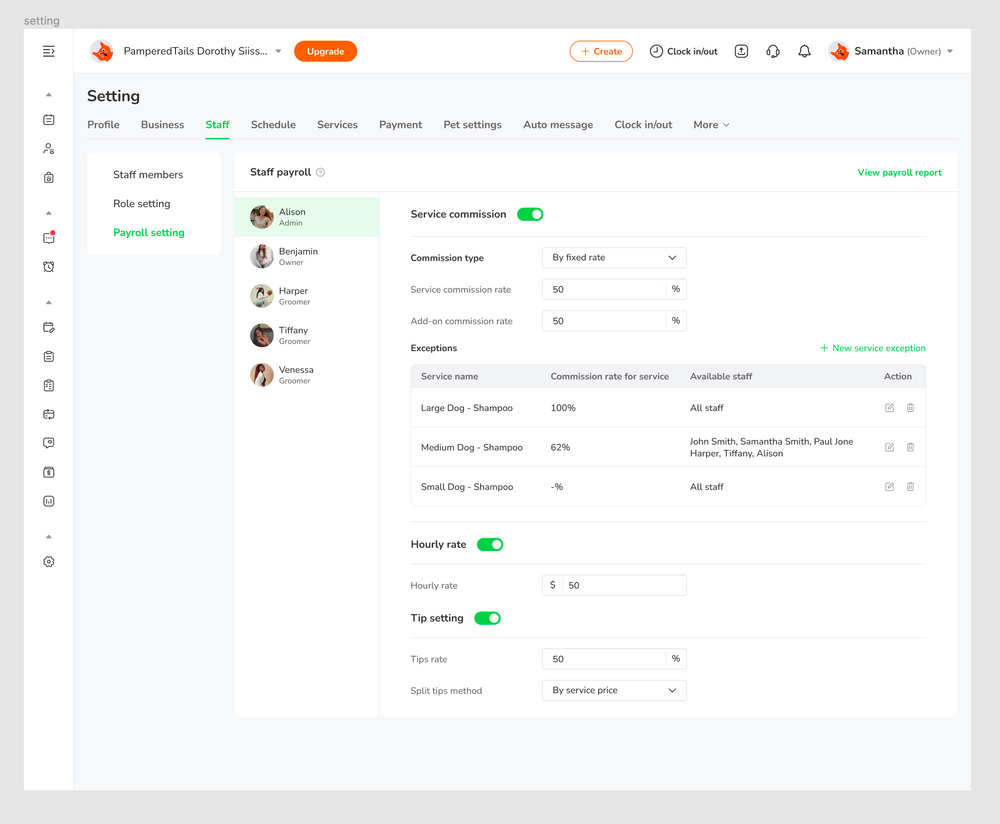The image size is (1000, 824).
Task: Click the View payroll report link
Action: 898,172
